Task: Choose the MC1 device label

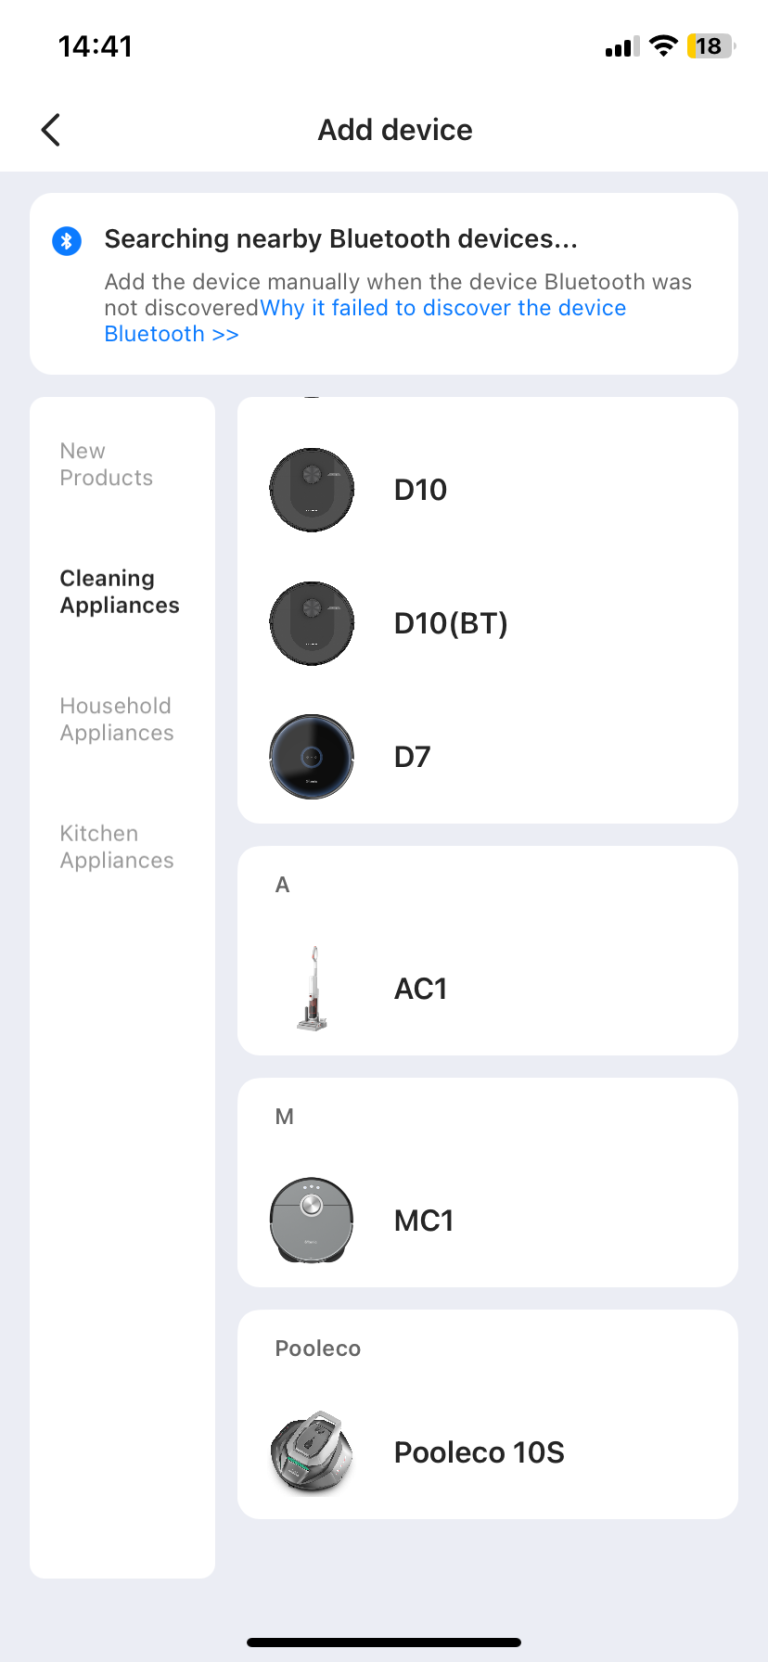Action: click(x=424, y=1221)
